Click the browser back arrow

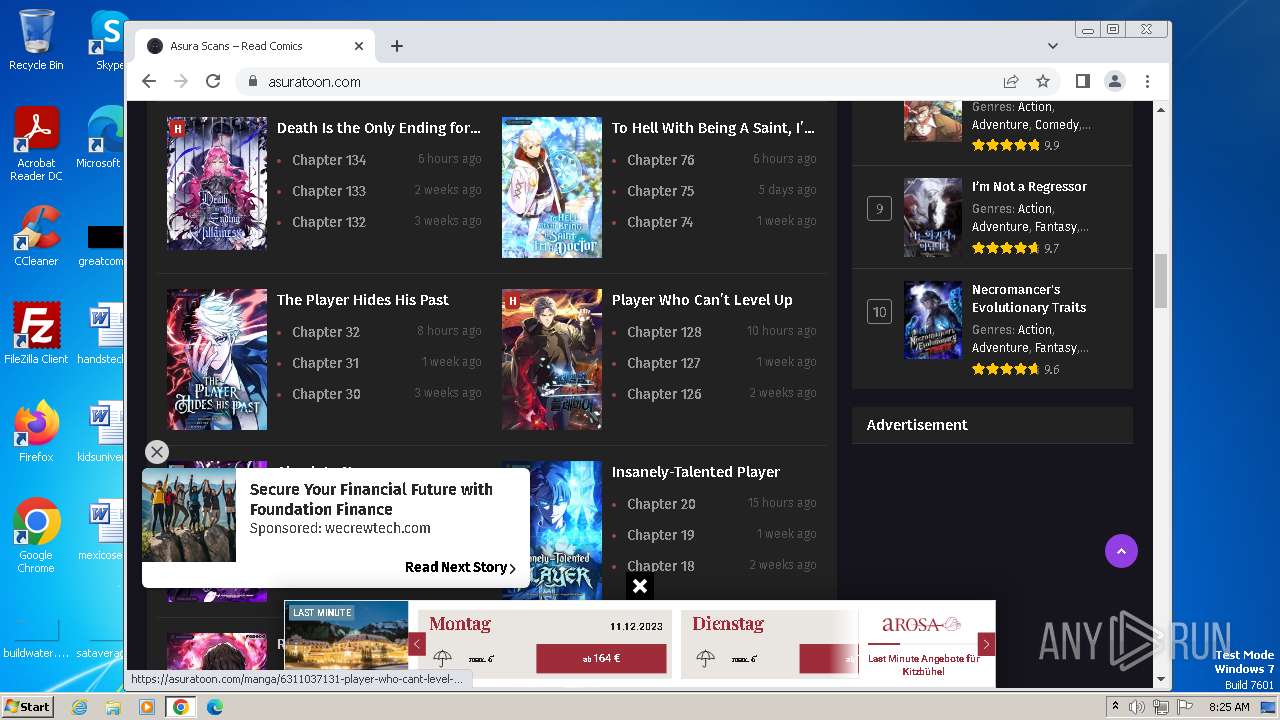[x=149, y=82]
